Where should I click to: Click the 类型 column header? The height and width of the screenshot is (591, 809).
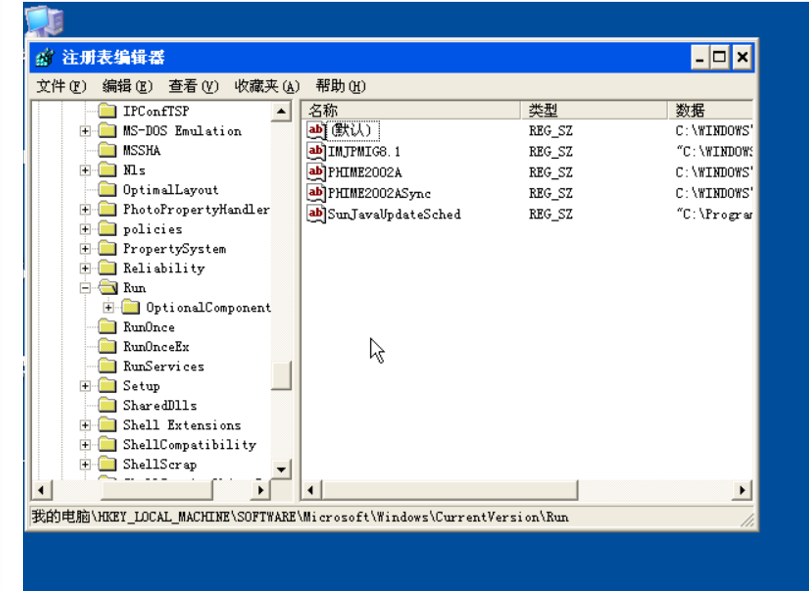point(594,110)
